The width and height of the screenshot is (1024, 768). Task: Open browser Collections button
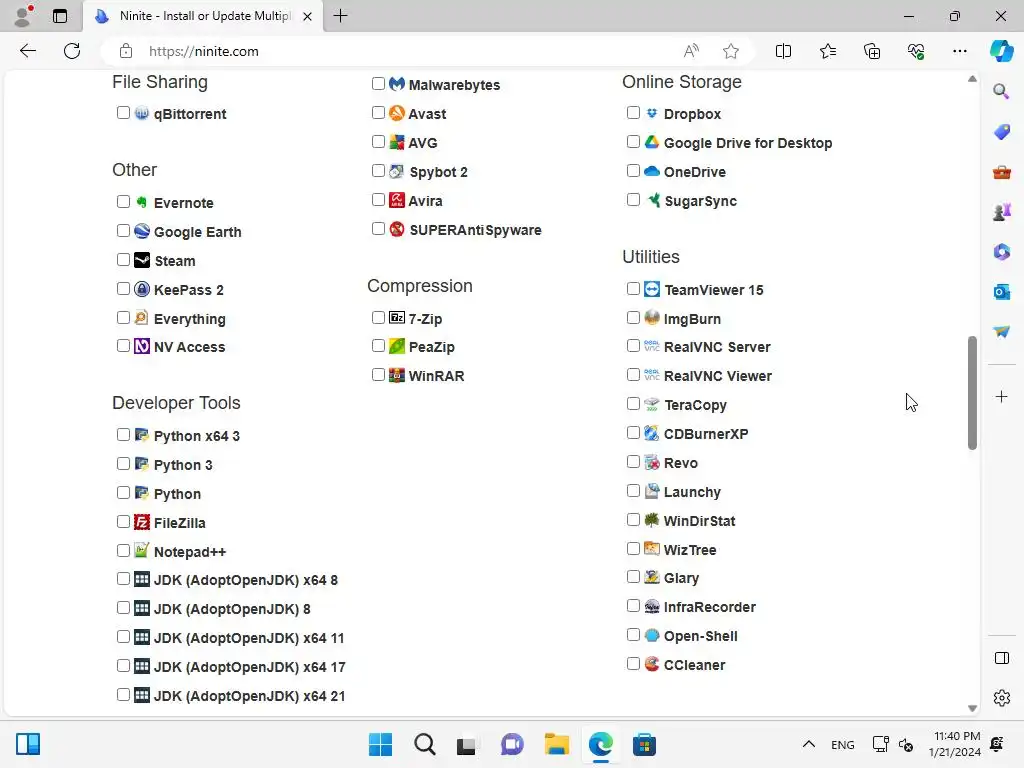click(x=872, y=51)
